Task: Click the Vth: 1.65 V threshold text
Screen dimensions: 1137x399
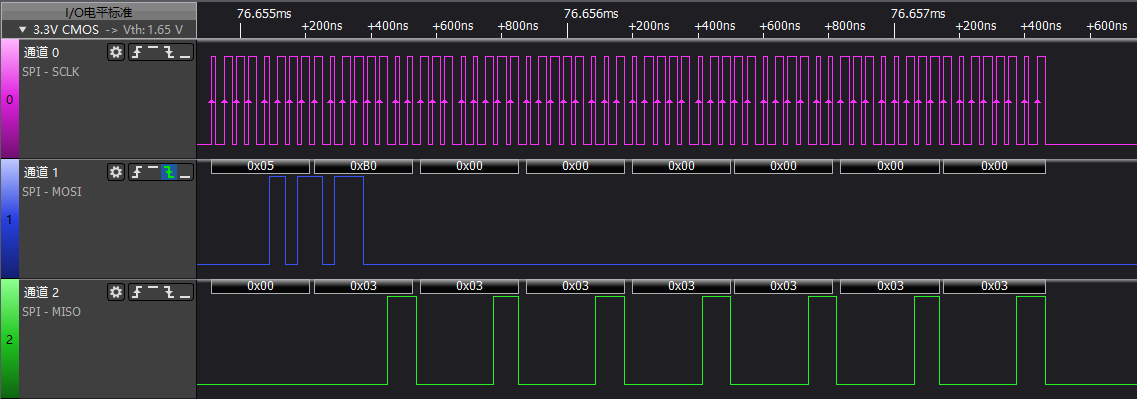Action: click(153, 30)
